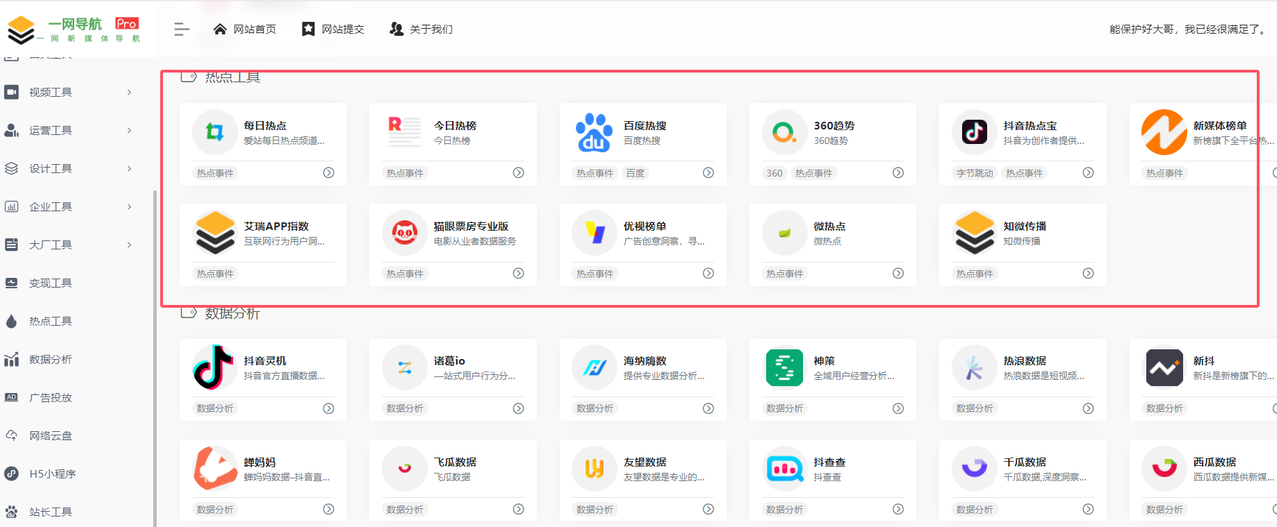
Task: Click the 设计工具 layers icon
Action: [12, 168]
